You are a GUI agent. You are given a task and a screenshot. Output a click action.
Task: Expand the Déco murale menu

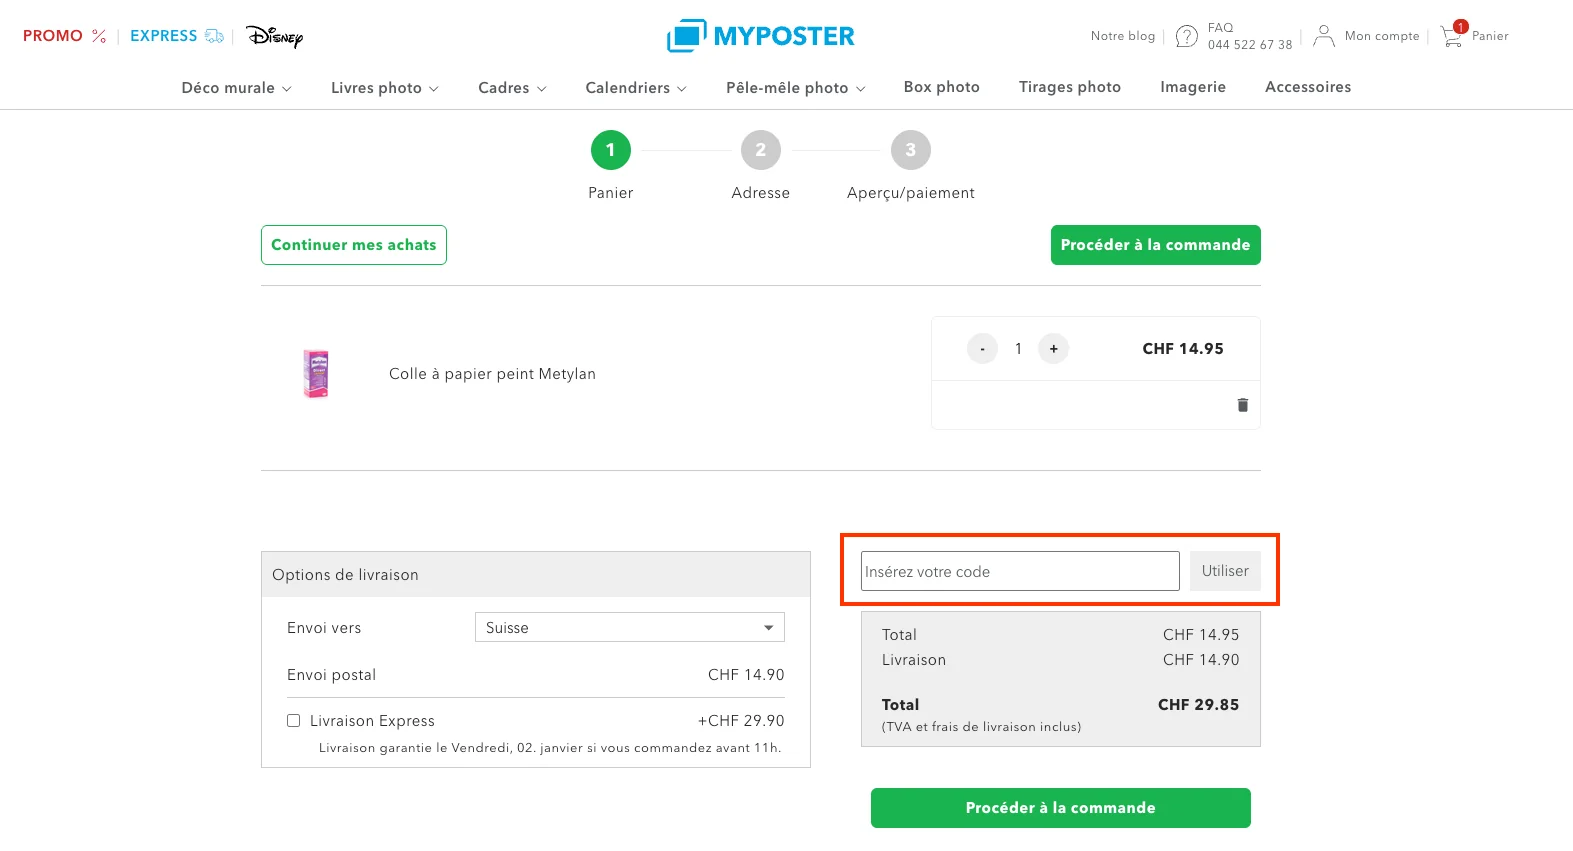click(x=237, y=88)
